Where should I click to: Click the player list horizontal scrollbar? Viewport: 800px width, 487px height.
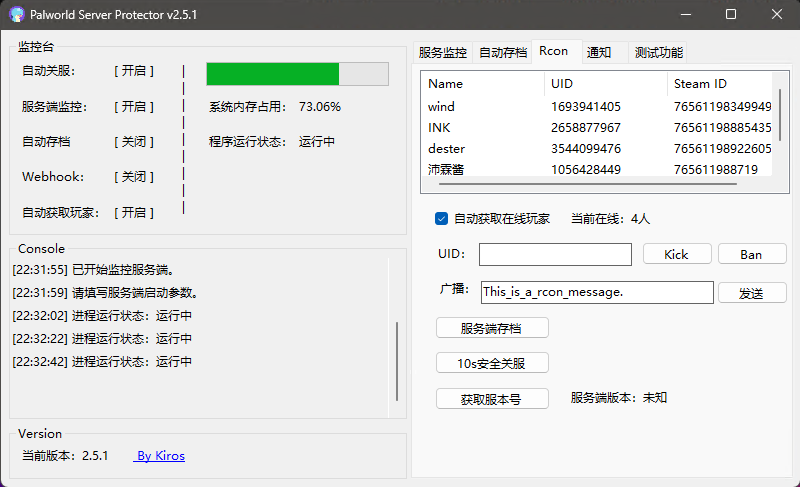[588, 184]
